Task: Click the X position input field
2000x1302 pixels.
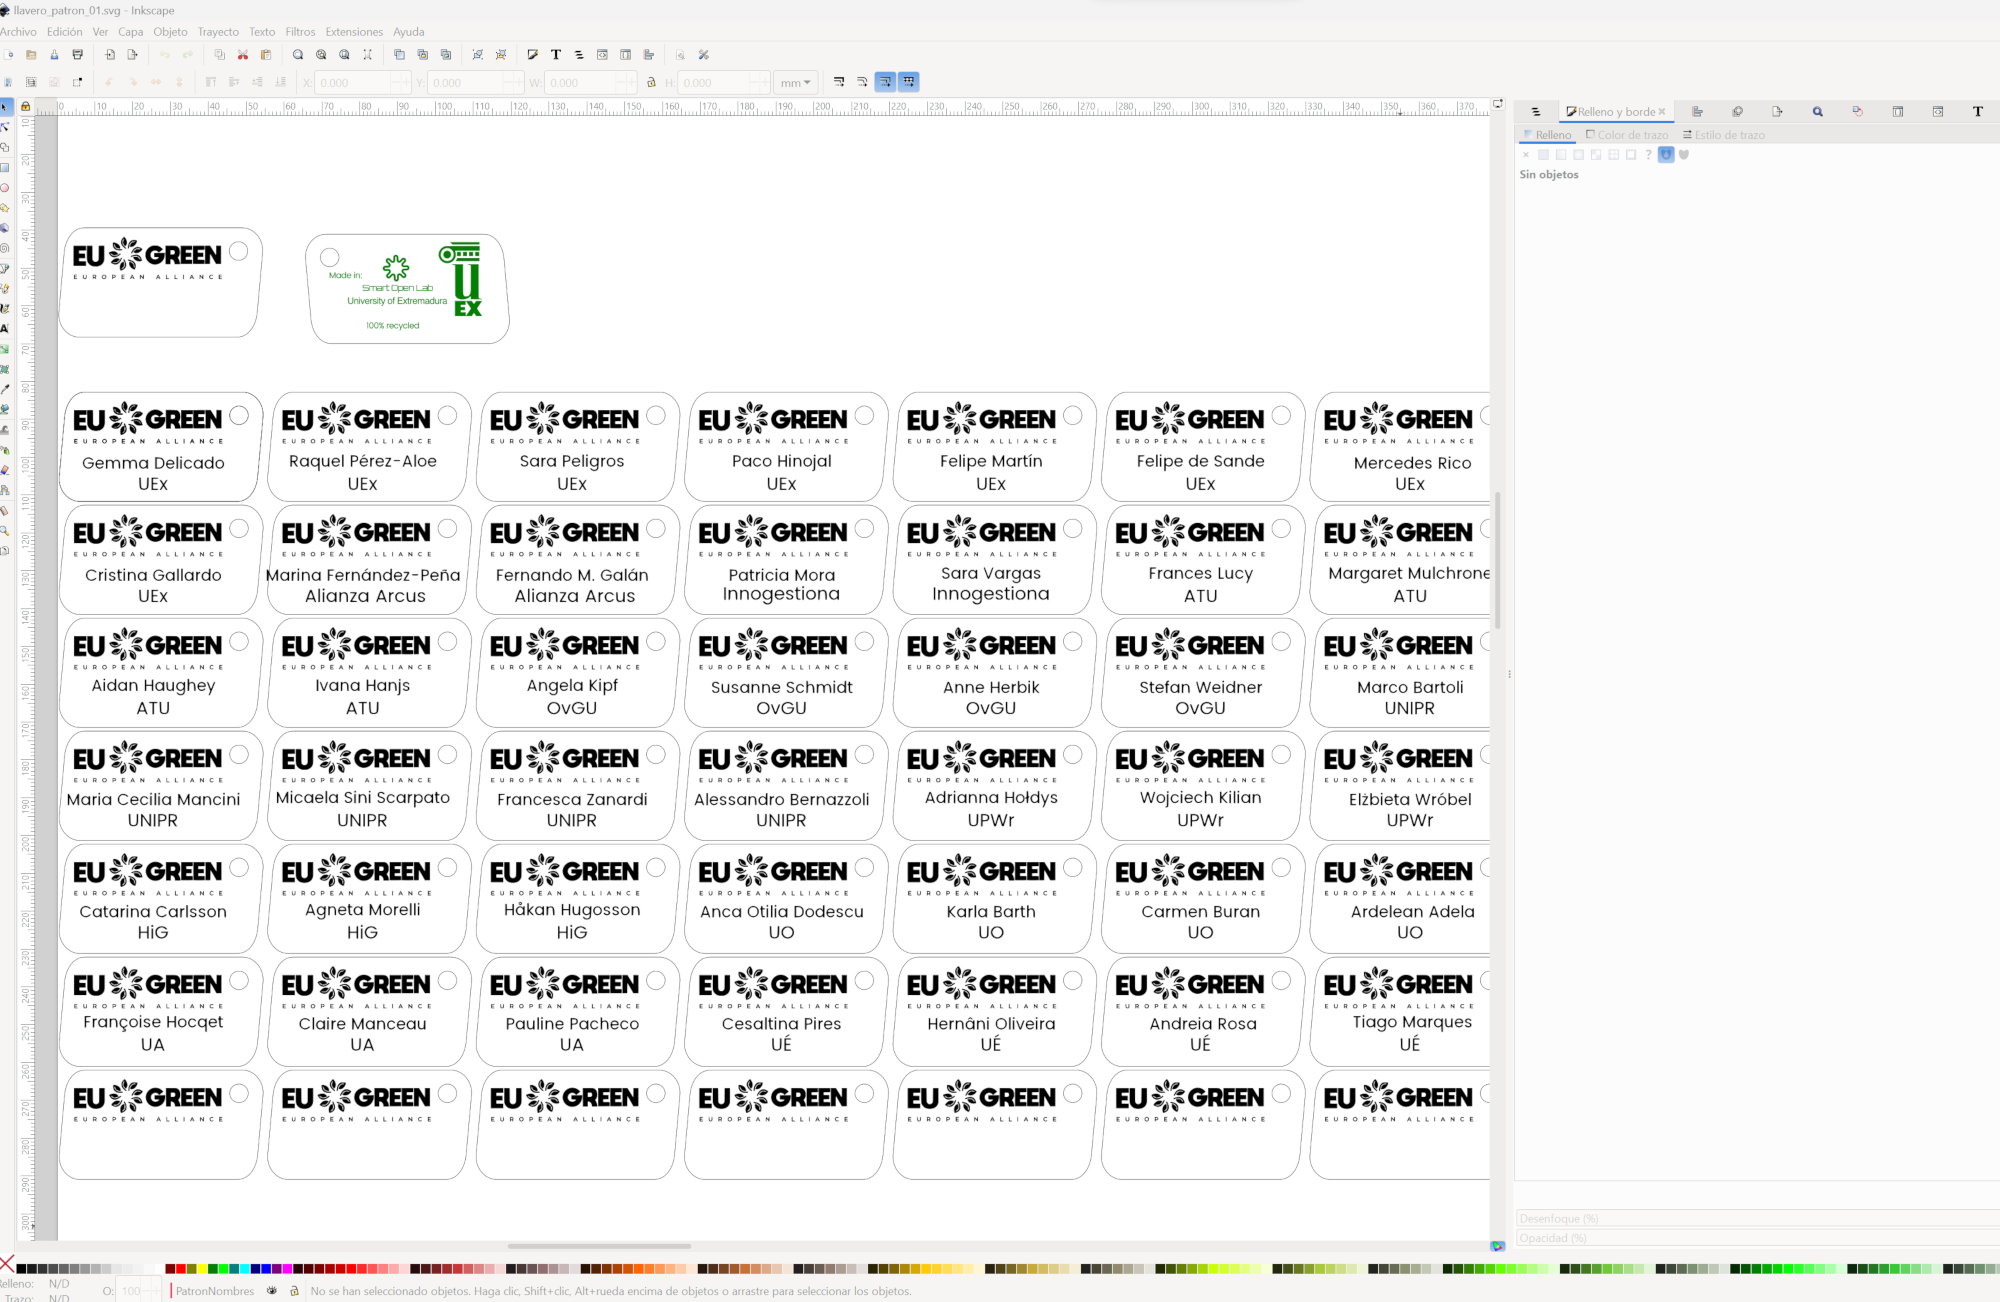Action: [x=352, y=83]
